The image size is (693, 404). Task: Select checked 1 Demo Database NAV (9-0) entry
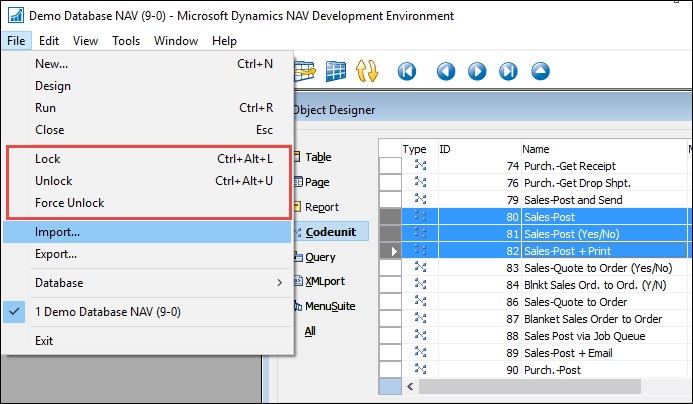(x=148, y=312)
